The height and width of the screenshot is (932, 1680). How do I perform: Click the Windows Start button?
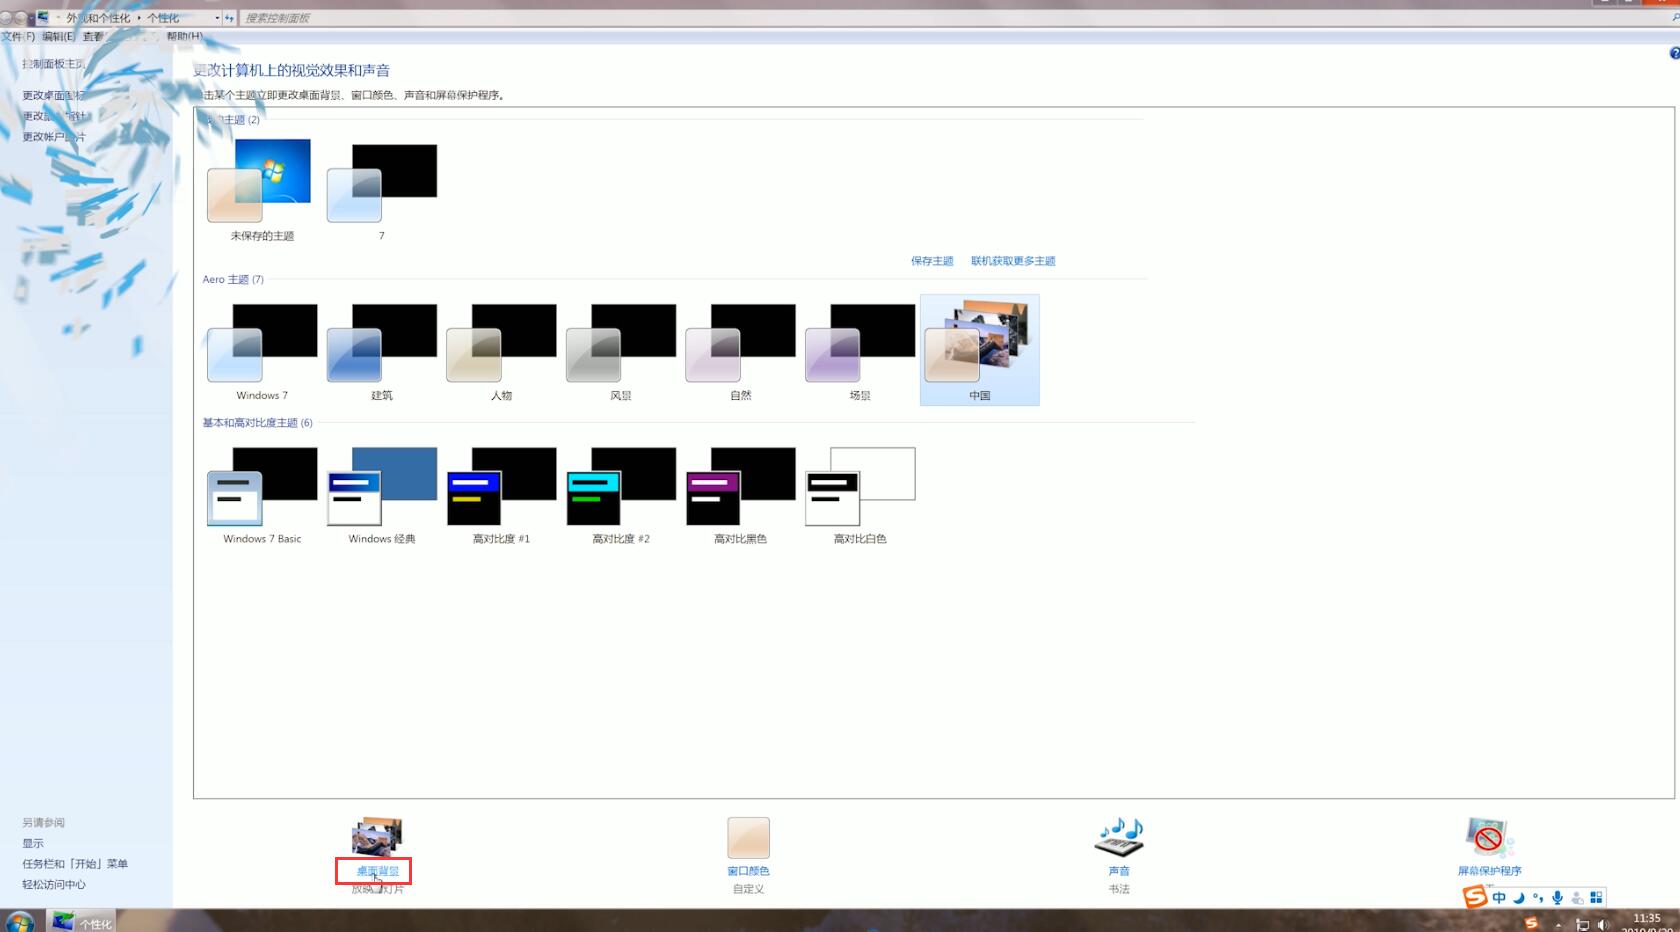(20, 921)
